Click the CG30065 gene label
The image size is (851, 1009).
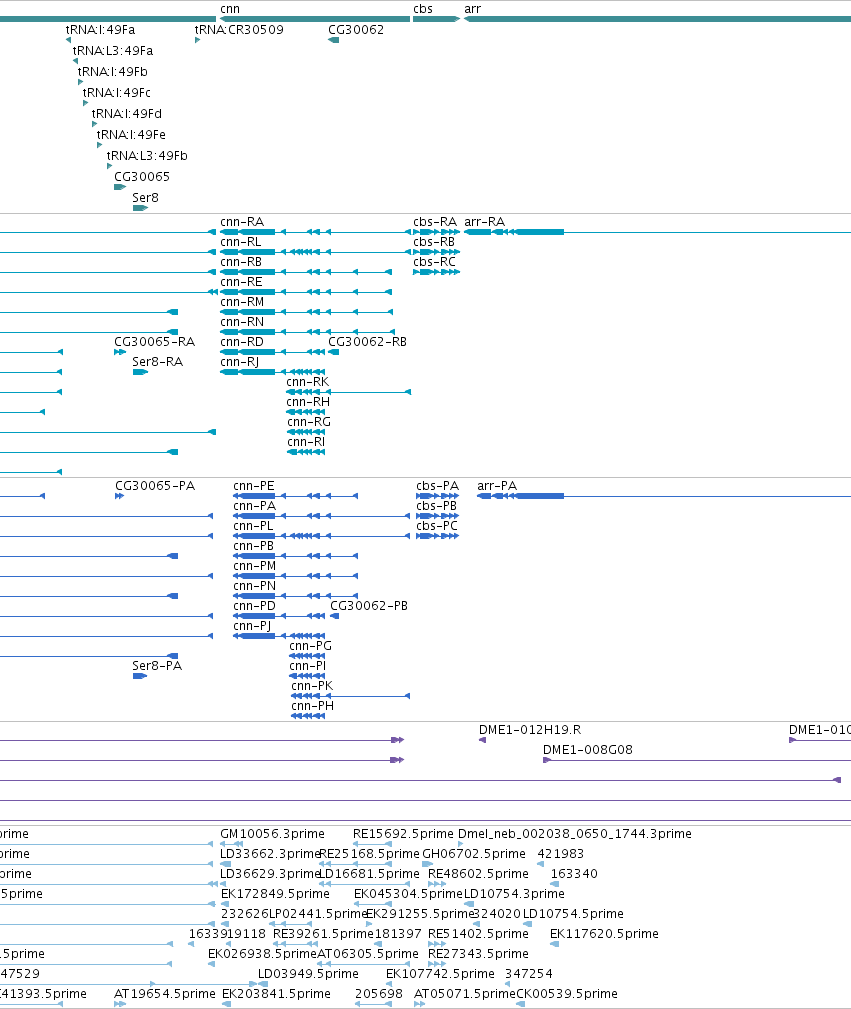(x=142, y=176)
